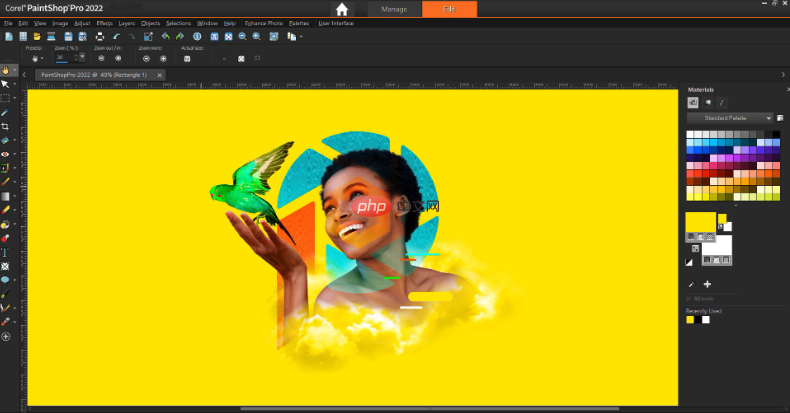
Task: Open the Standard Palette dropdown
Action: pyautogui.click(x=730, y=118)
